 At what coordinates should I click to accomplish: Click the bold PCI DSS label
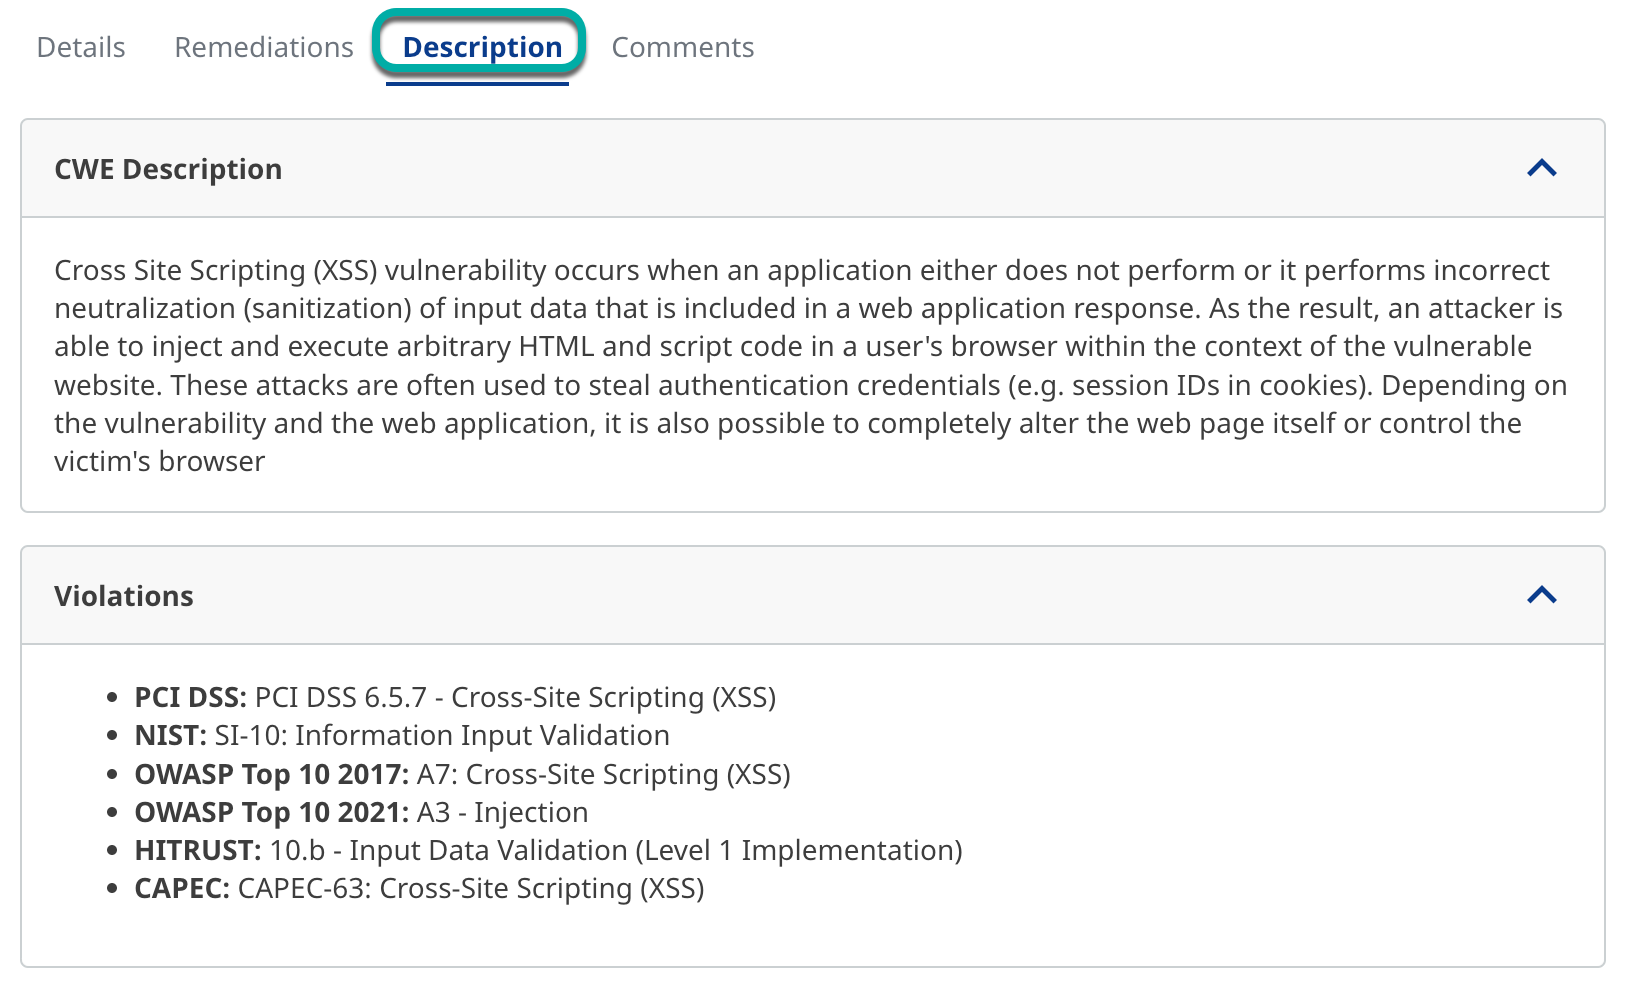click(190, 697)
